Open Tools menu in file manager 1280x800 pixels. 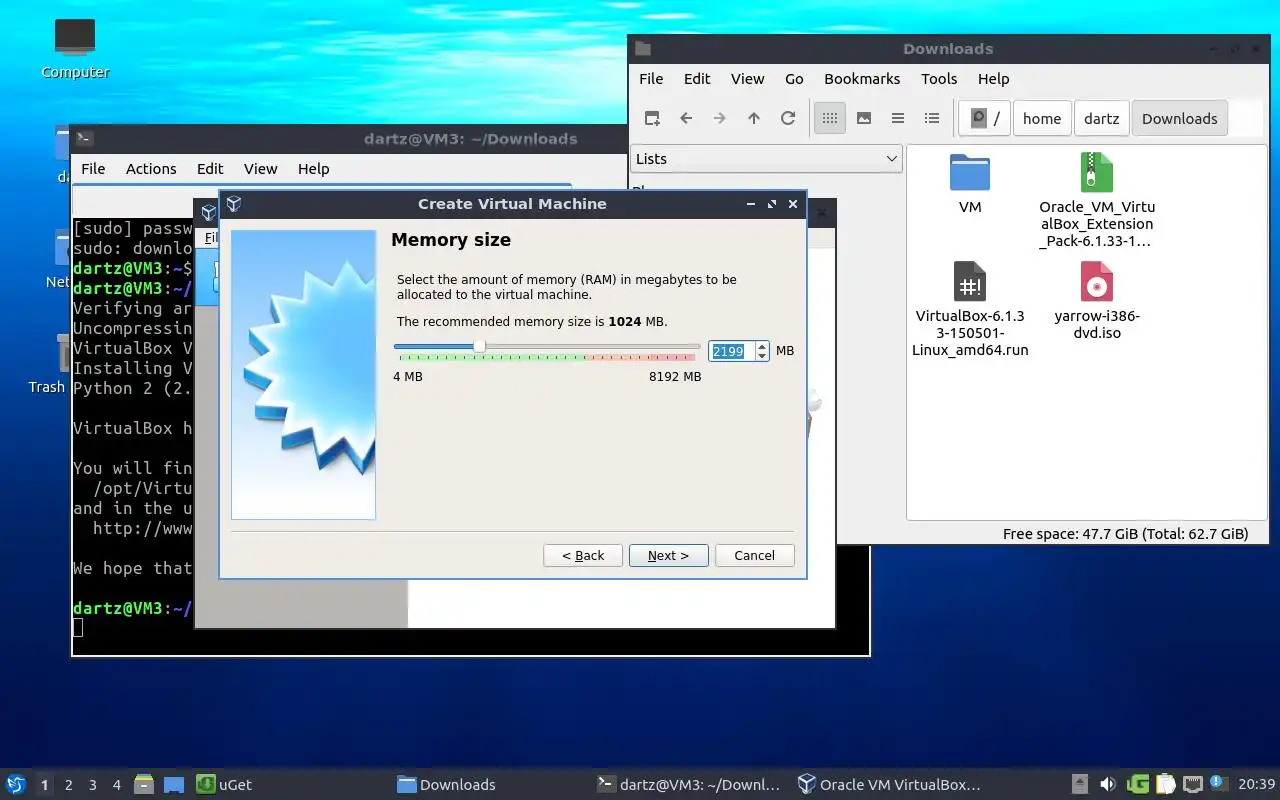tap(939, 78)
